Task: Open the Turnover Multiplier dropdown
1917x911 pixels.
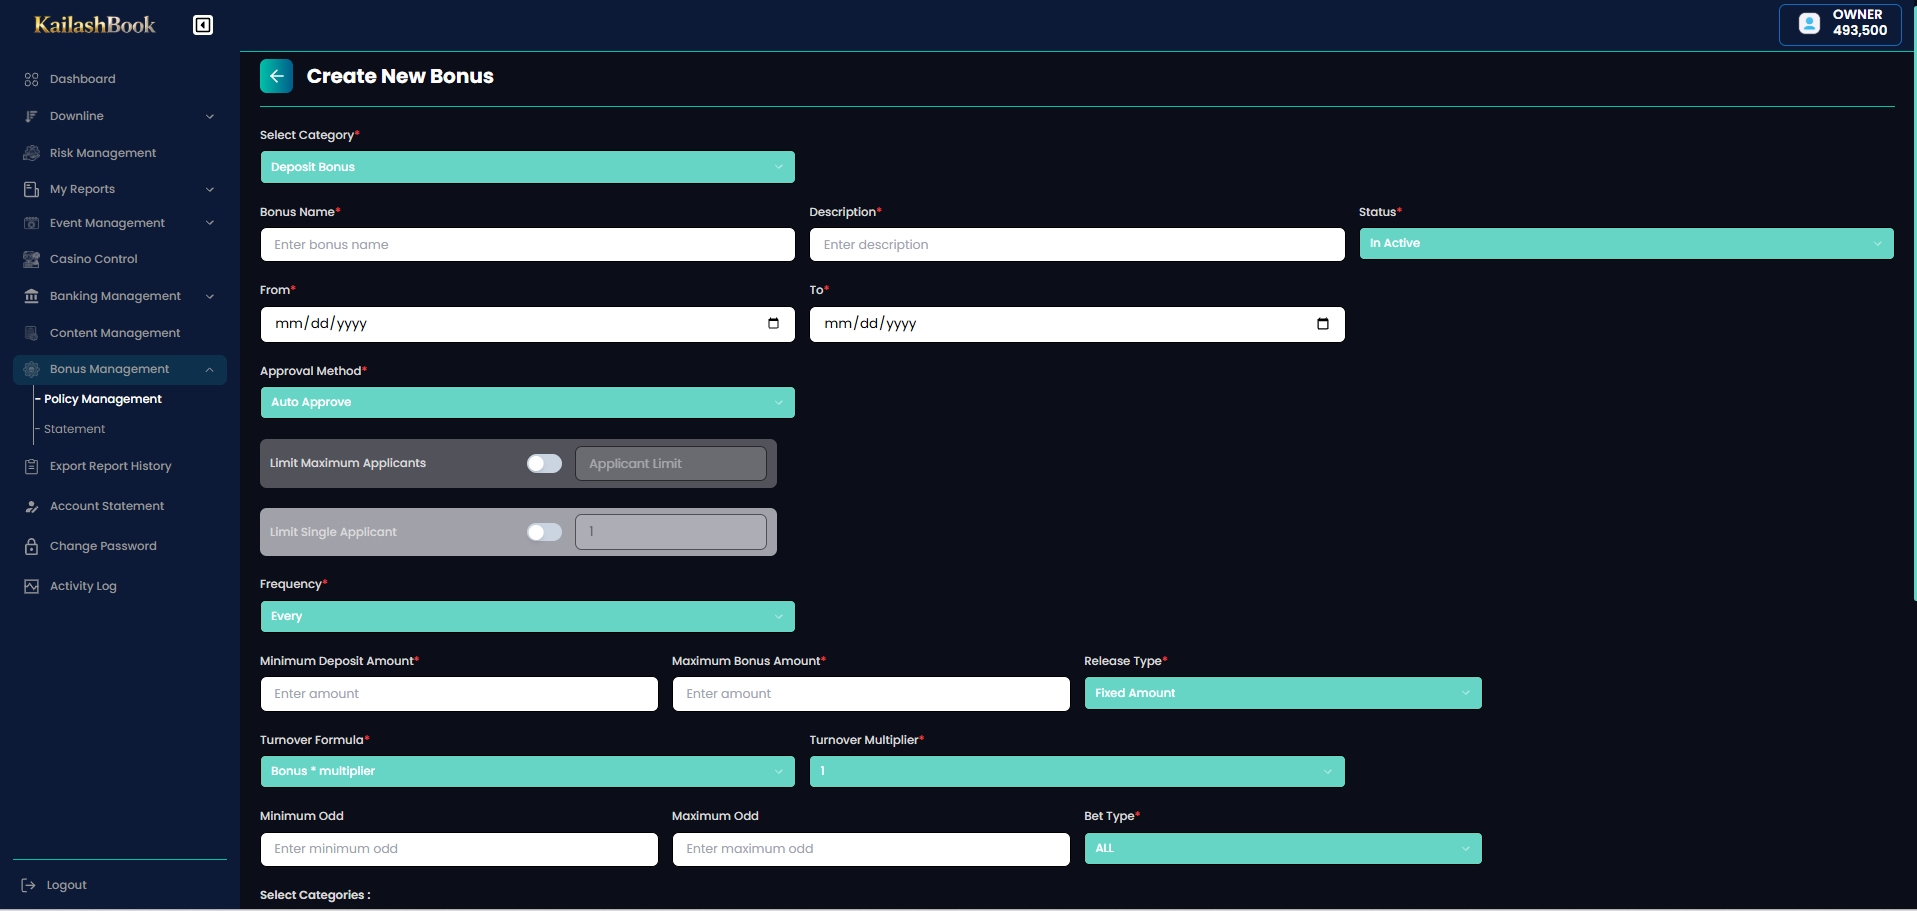Action: coord(1077,771)
